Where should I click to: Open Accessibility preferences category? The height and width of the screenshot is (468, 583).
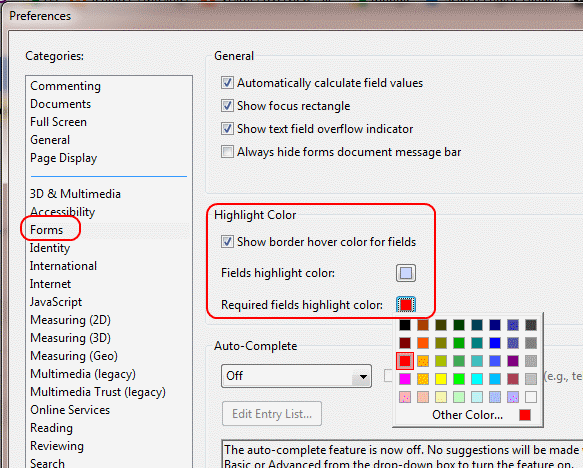point(62,212)
